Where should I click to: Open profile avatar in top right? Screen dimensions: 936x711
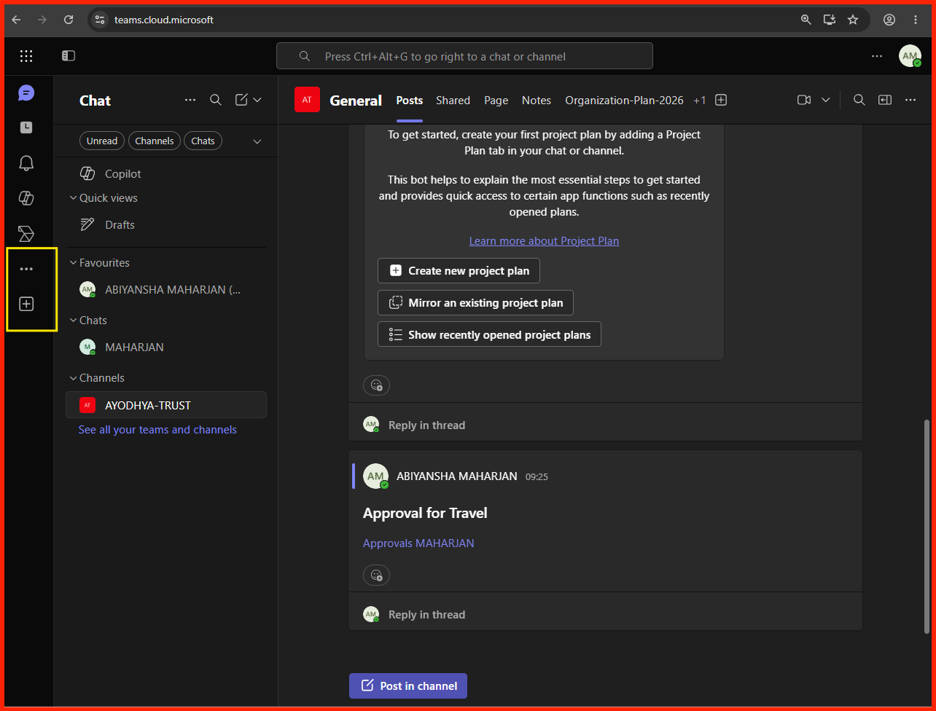coord(910,56)
